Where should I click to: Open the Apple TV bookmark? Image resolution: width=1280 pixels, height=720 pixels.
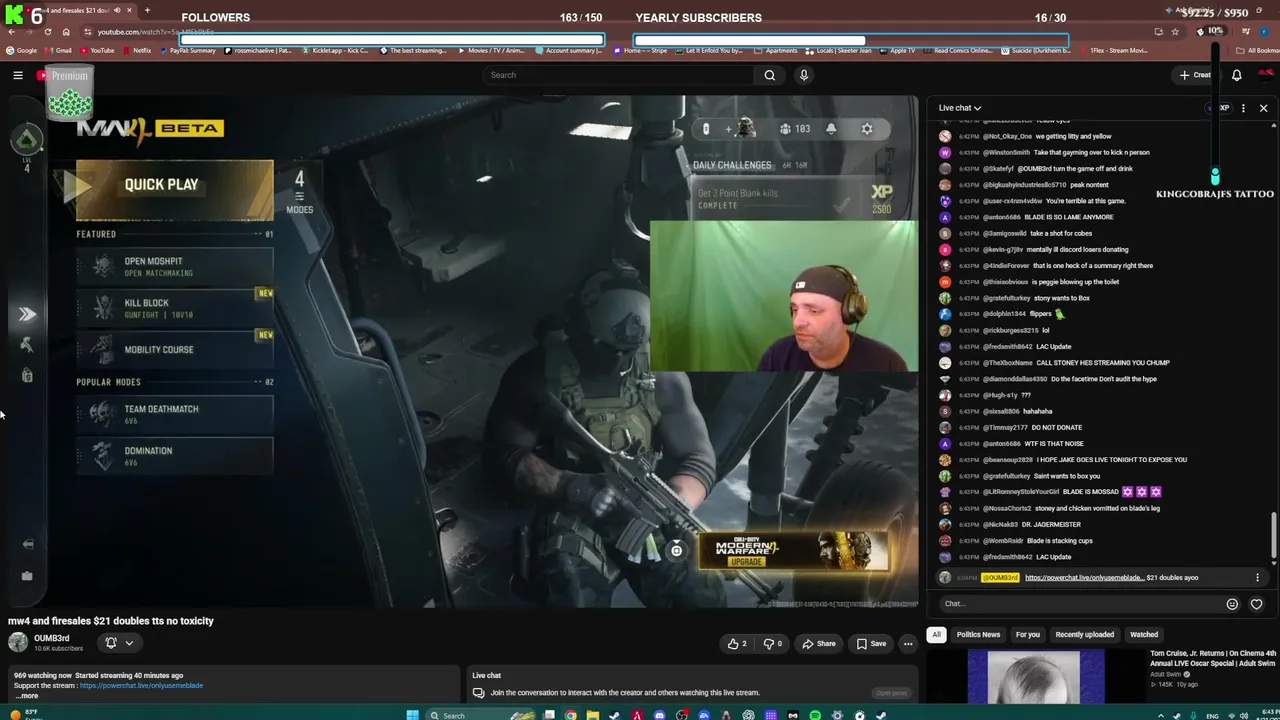pyautogui.click(x=897, y=50)
